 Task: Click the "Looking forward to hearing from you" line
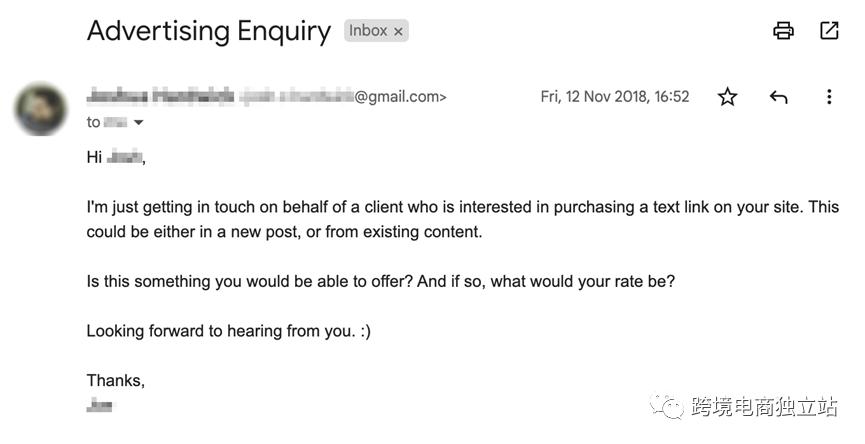click(228, 330)
